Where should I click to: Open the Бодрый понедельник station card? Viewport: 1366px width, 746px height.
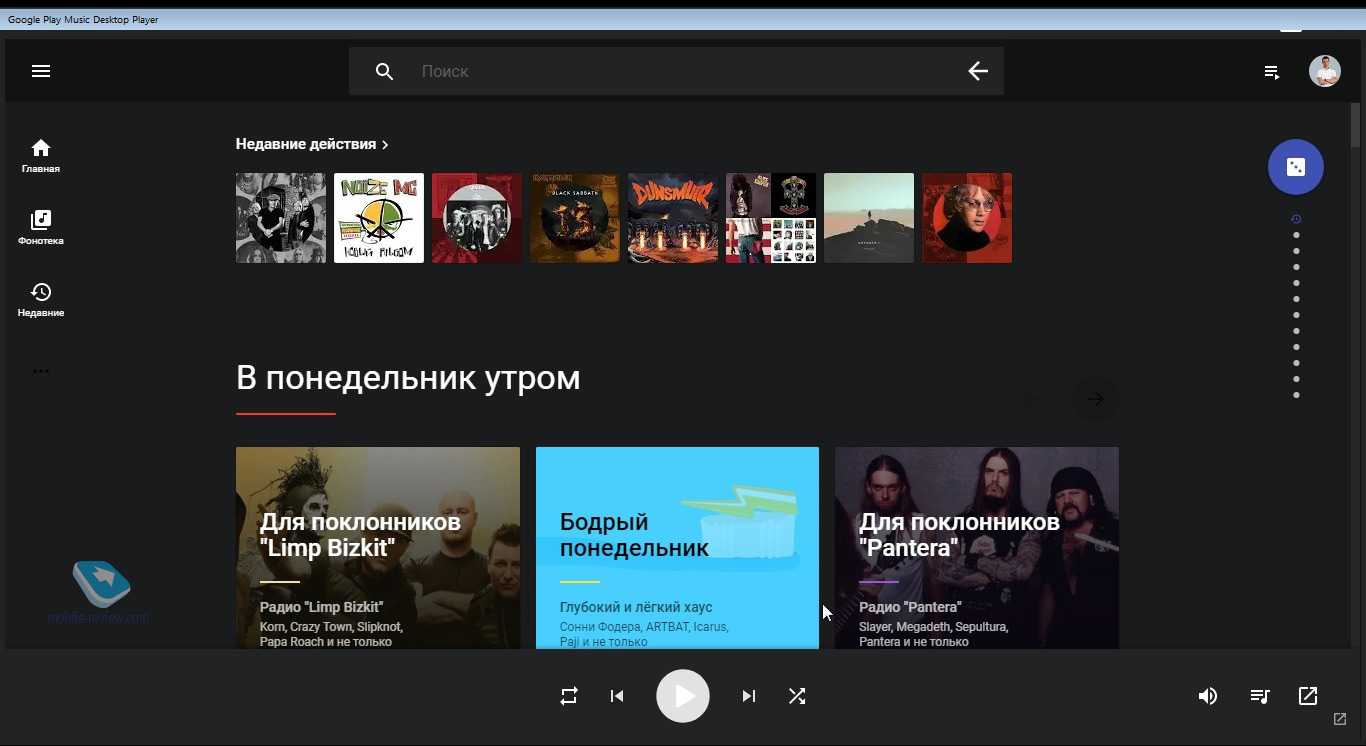point(677,548)
